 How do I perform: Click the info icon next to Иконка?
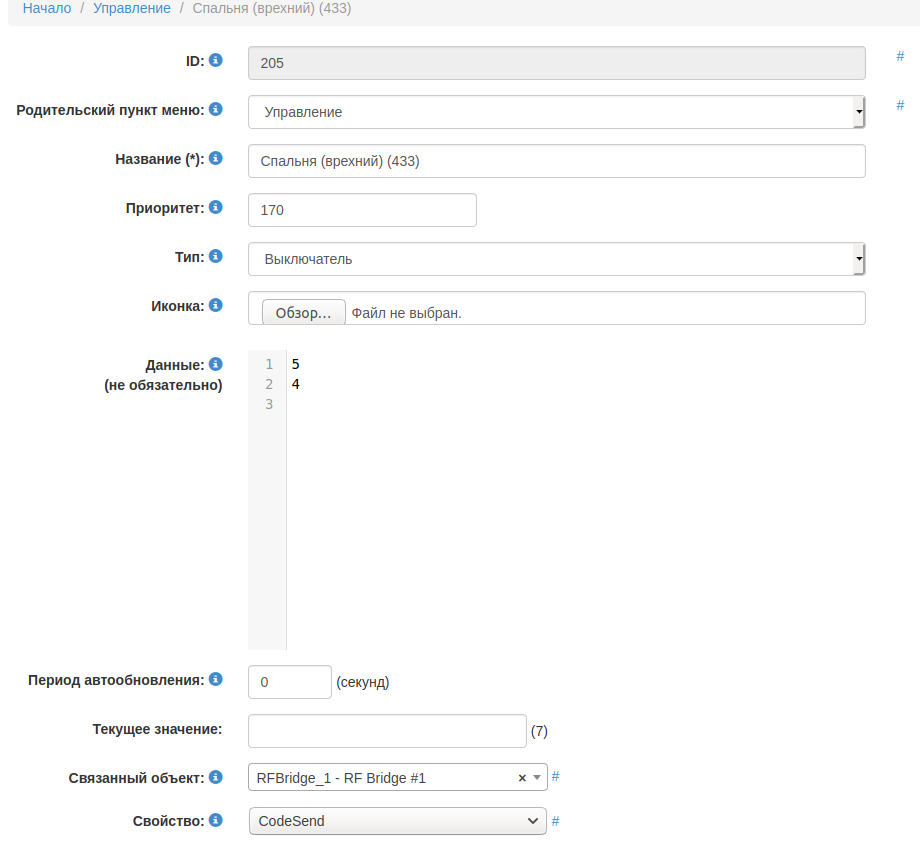[215, 305]
